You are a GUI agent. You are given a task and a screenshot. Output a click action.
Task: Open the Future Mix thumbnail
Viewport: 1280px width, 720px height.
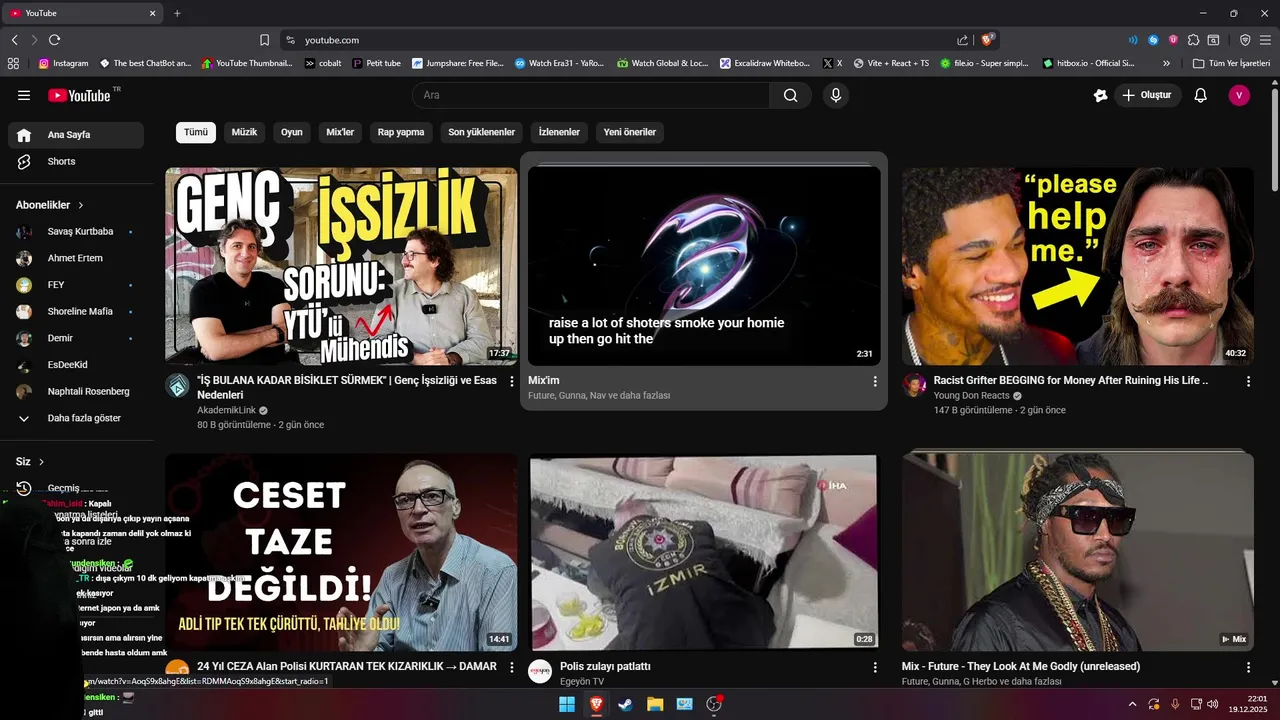tap(1077, 552)
